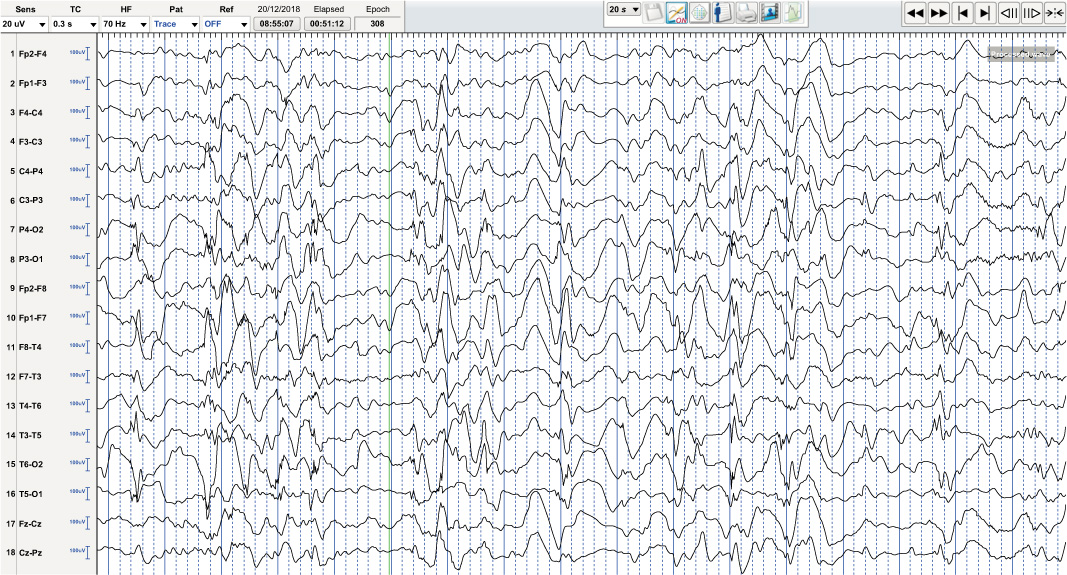
Task: Select channel label T3-T5
Action: pyautogui.click(x=30, y=435)
